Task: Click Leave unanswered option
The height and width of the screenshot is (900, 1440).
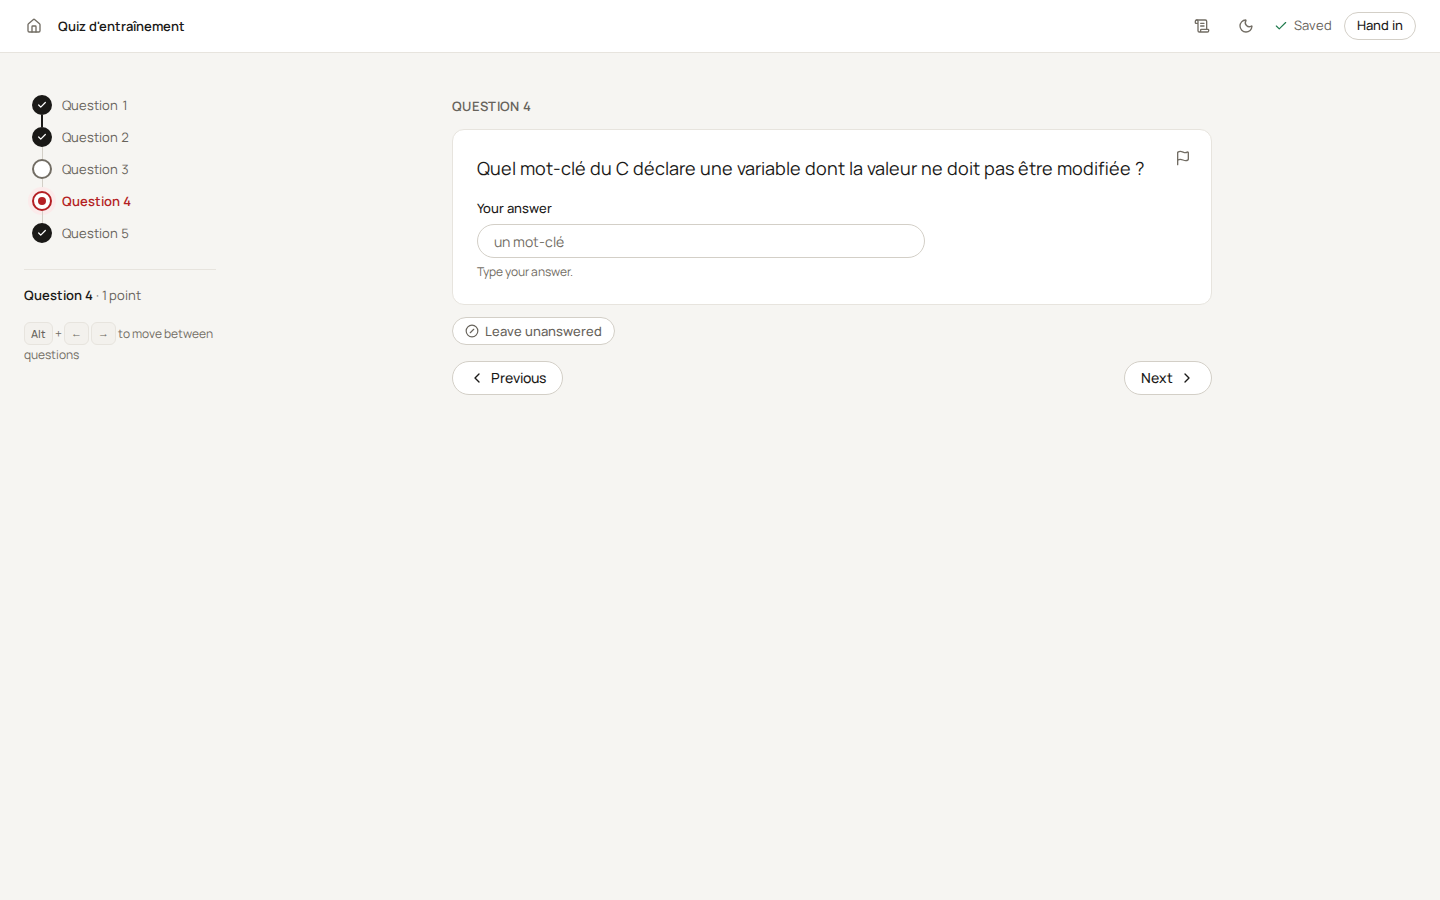Action: pyautogui.click(x=533, y=331)
